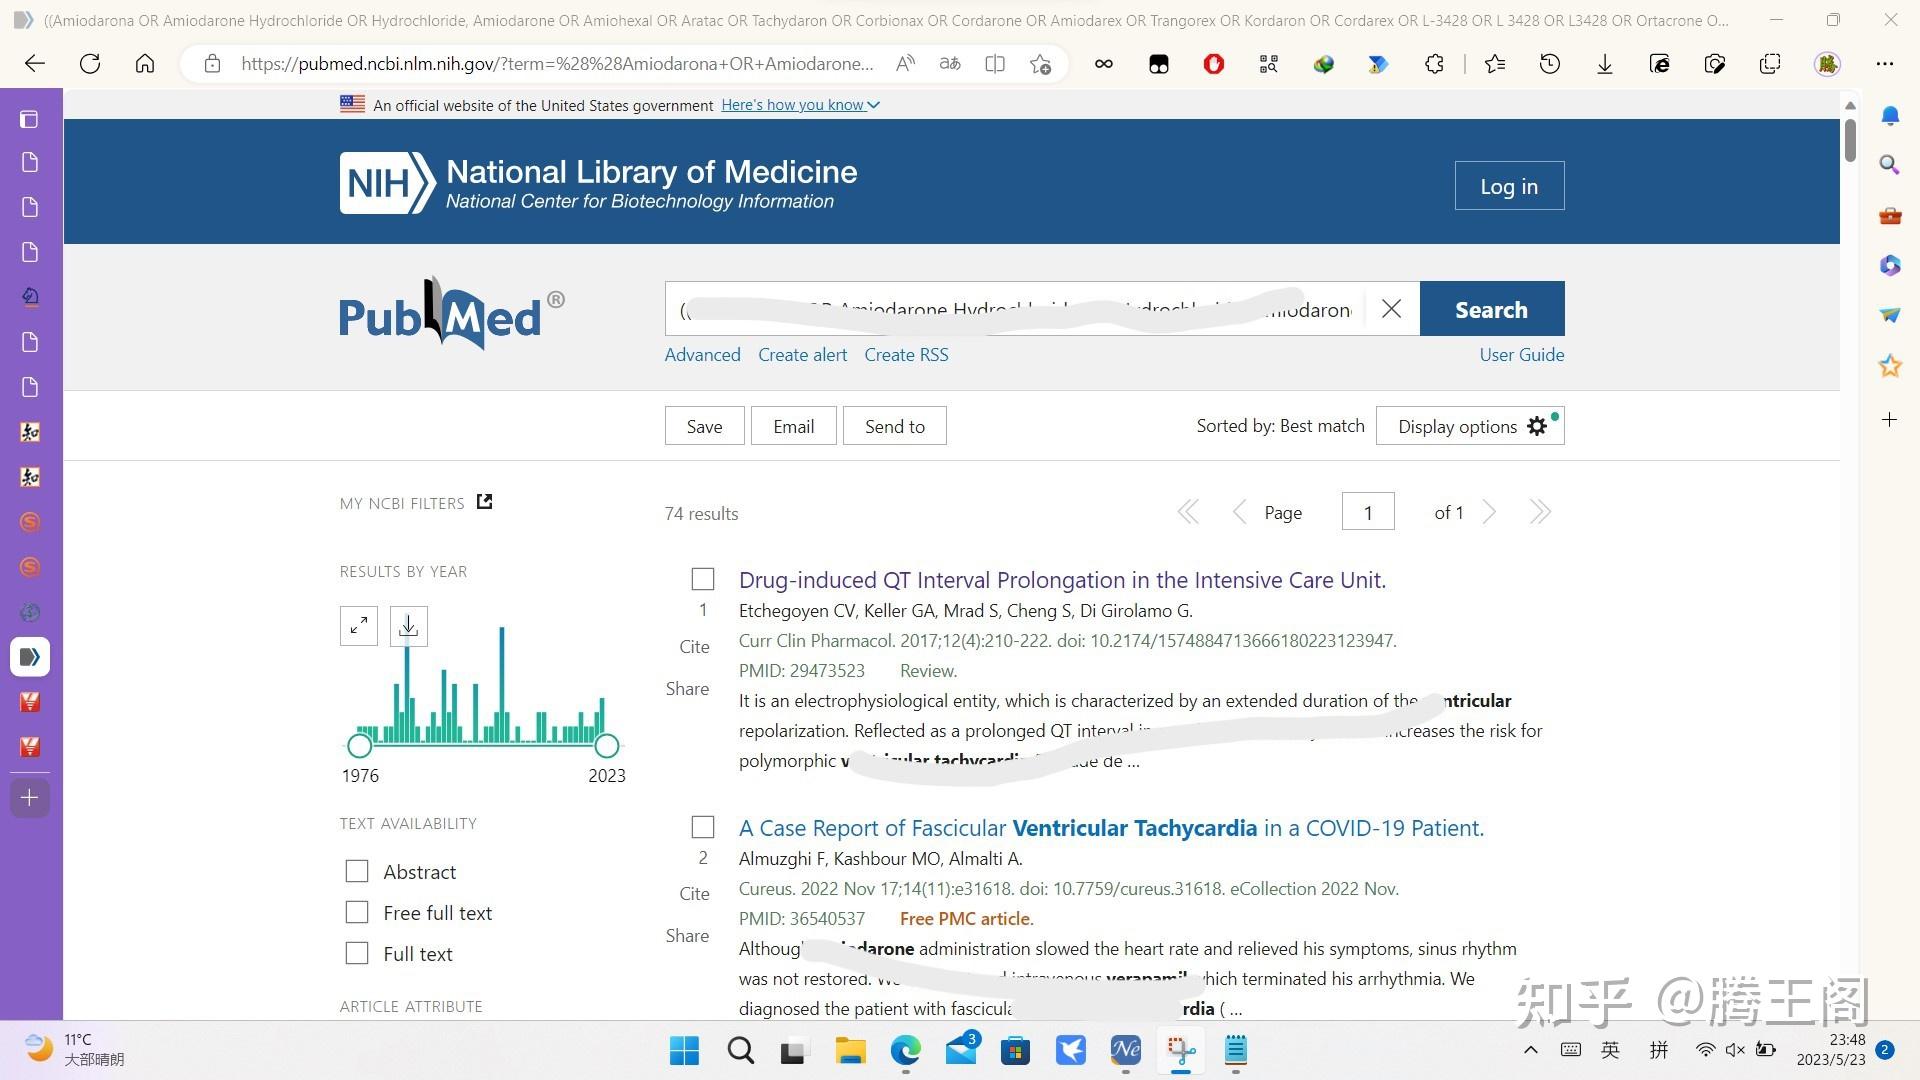Click Cite for result 1
Image resolution: width=1920 pixels, height=1080 pixels.
coord(694,647)
